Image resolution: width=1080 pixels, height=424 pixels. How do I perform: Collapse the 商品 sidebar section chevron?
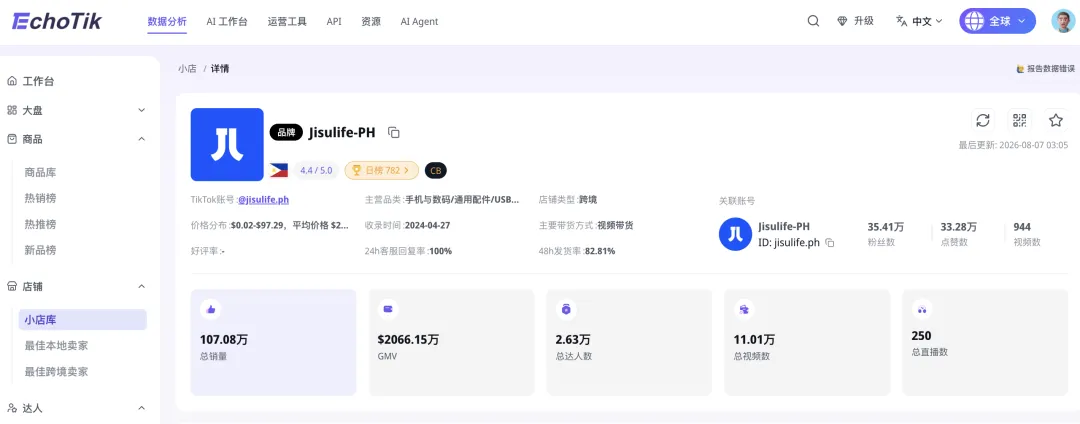[x=141, y=139]
